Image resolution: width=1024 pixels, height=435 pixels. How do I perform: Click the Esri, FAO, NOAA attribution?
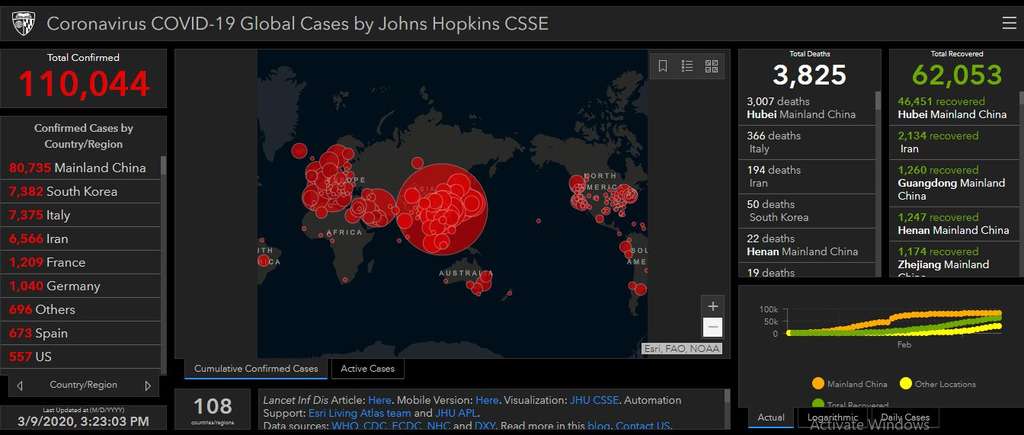click(681, 349)
